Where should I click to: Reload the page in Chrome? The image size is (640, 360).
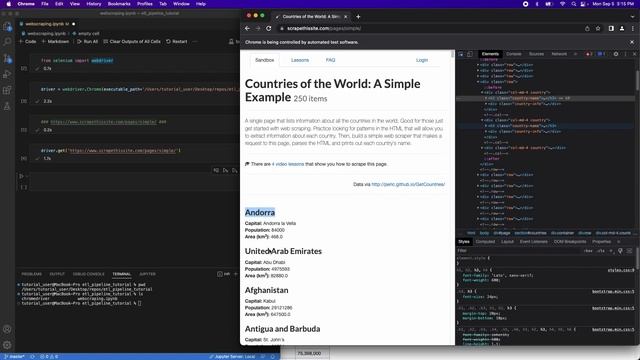point(269,29)
